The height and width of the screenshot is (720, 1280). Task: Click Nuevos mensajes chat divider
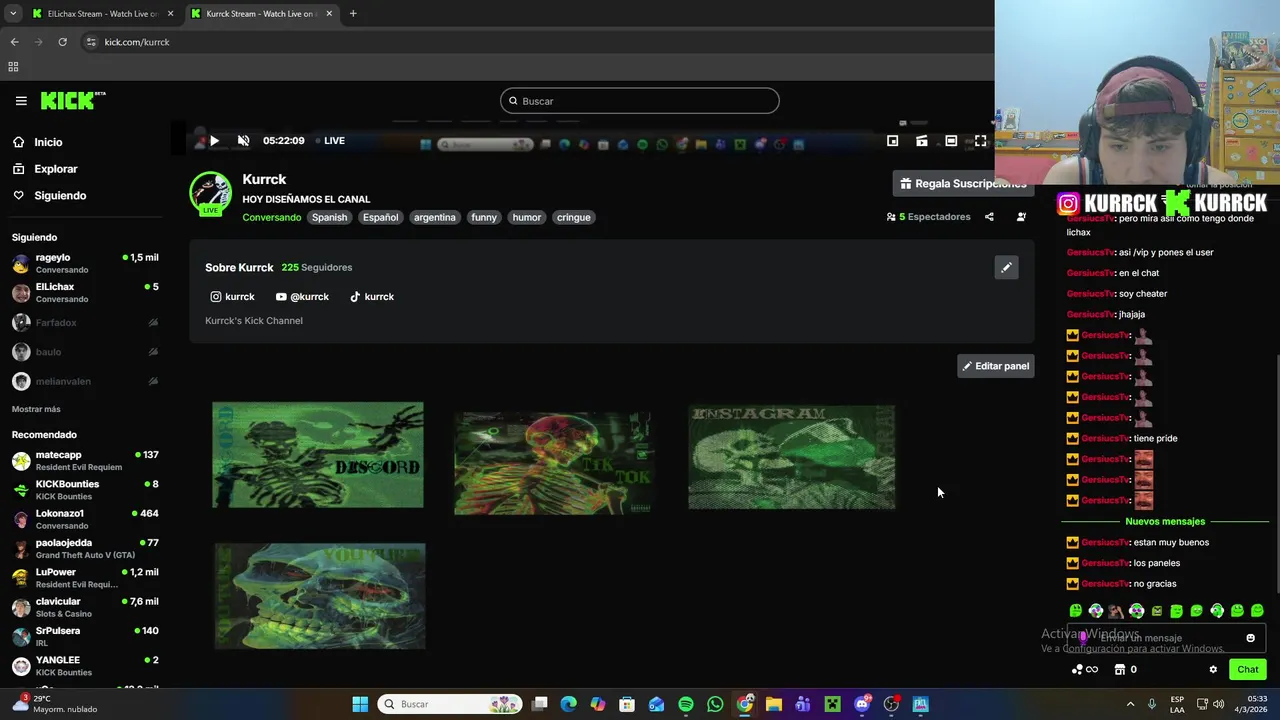pyautogui.click(x=1165, y=522)
